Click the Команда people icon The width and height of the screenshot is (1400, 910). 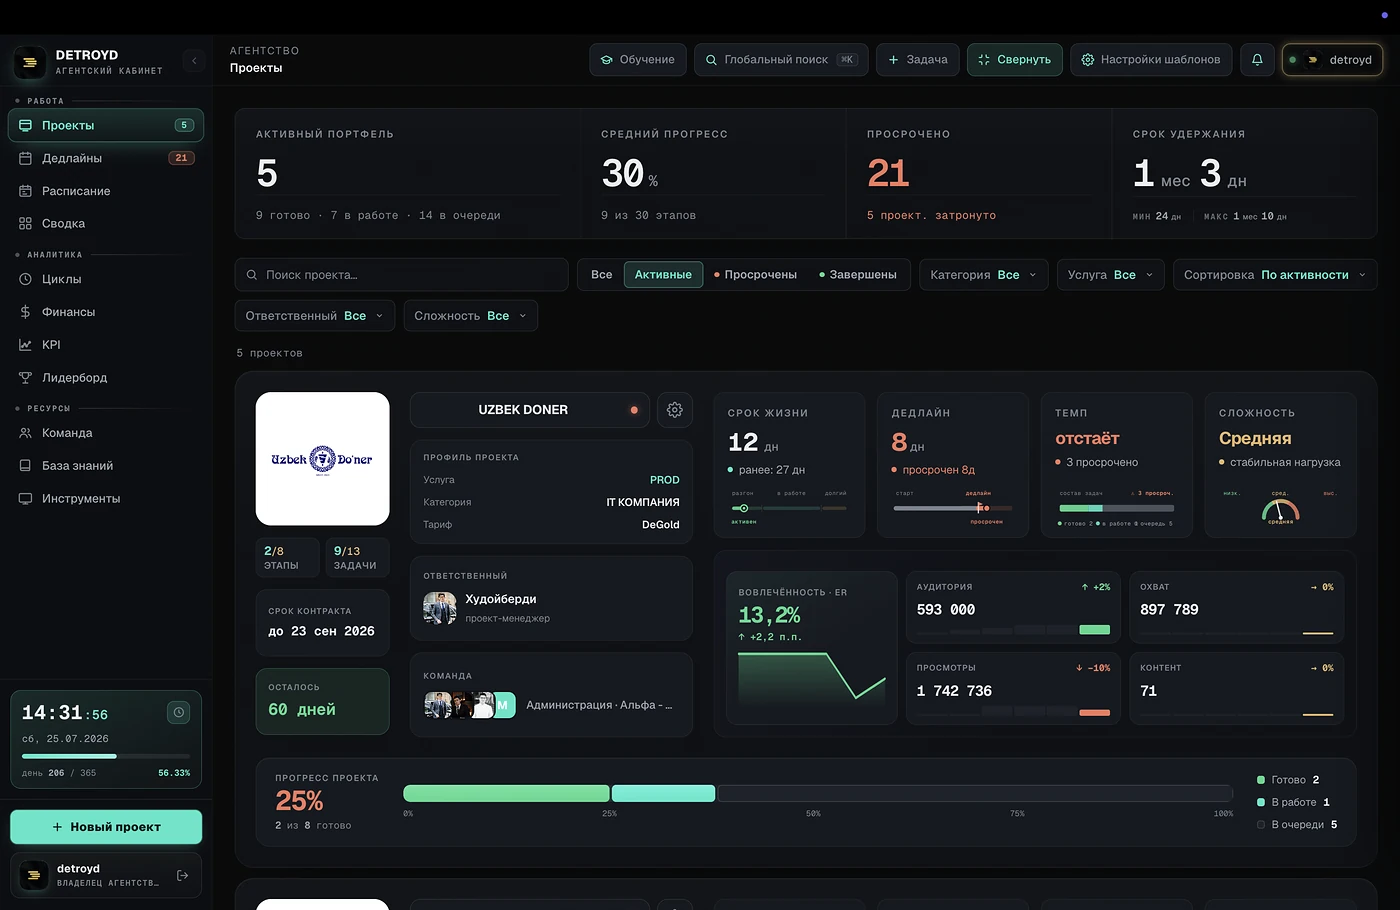(26, 433)
